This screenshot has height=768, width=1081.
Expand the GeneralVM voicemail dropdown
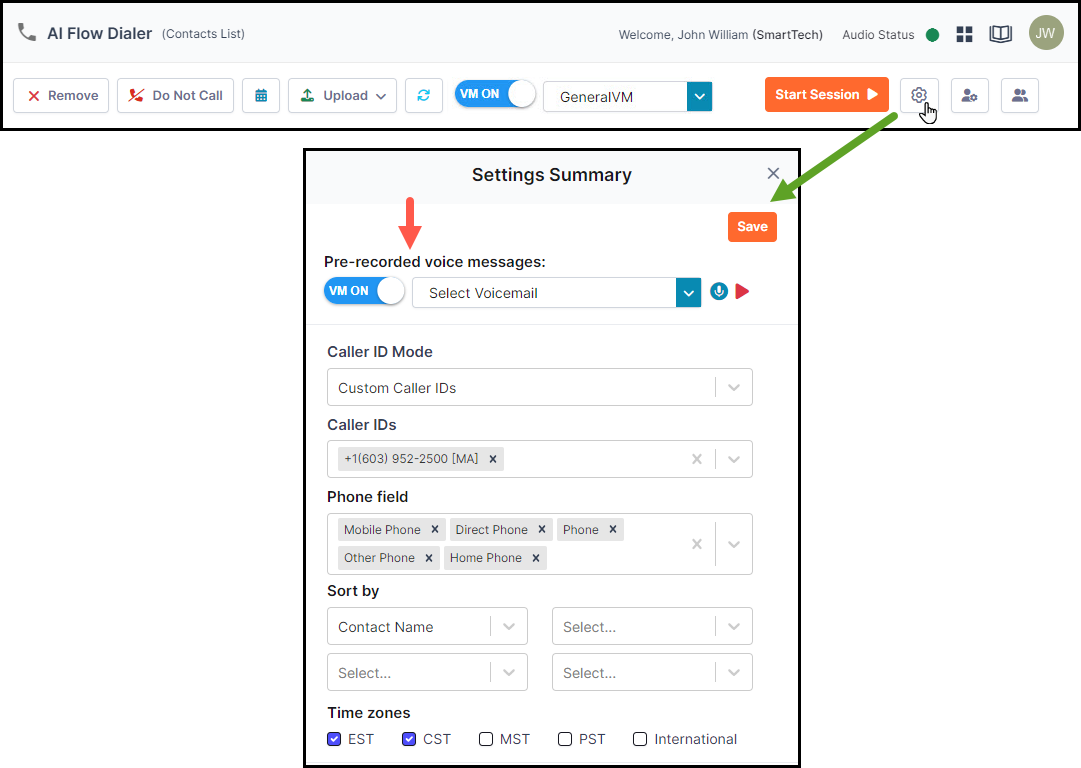[699, 97]
